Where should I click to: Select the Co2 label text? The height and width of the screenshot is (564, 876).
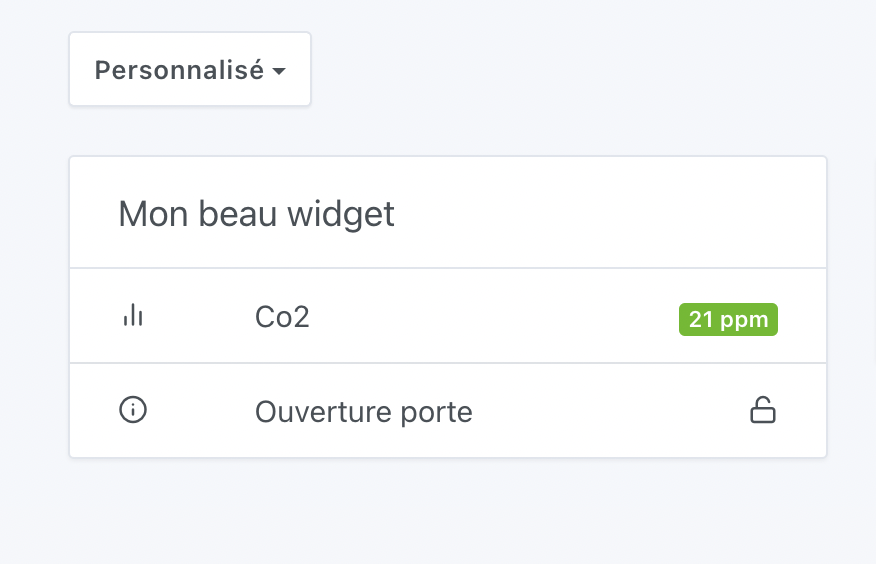point(282,317)
